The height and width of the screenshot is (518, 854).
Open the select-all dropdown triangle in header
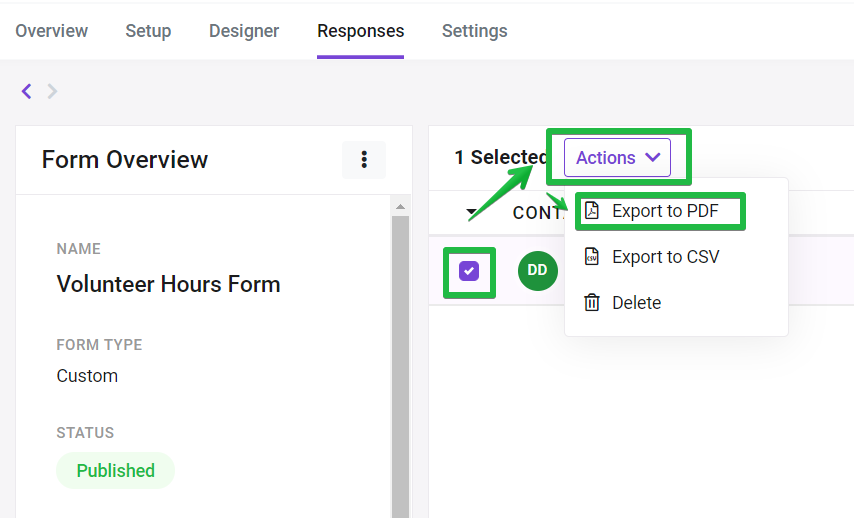[472, 211]
